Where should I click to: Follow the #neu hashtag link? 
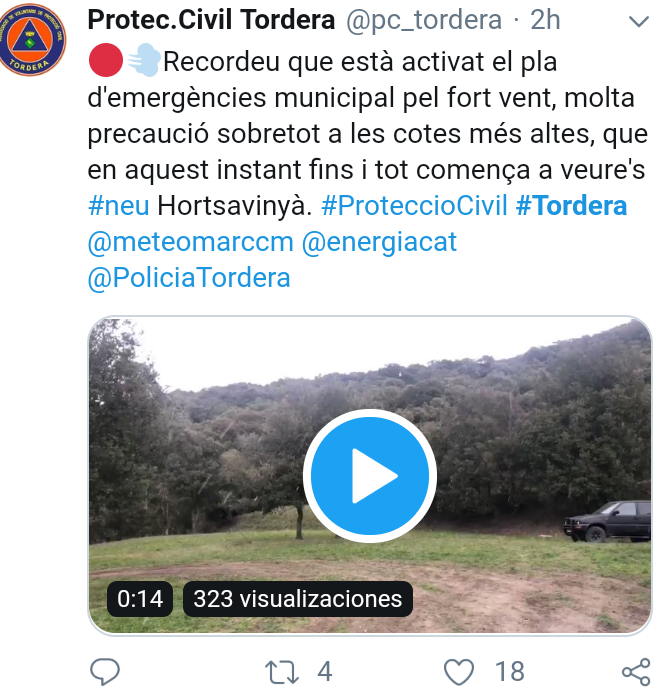(118, 206)
